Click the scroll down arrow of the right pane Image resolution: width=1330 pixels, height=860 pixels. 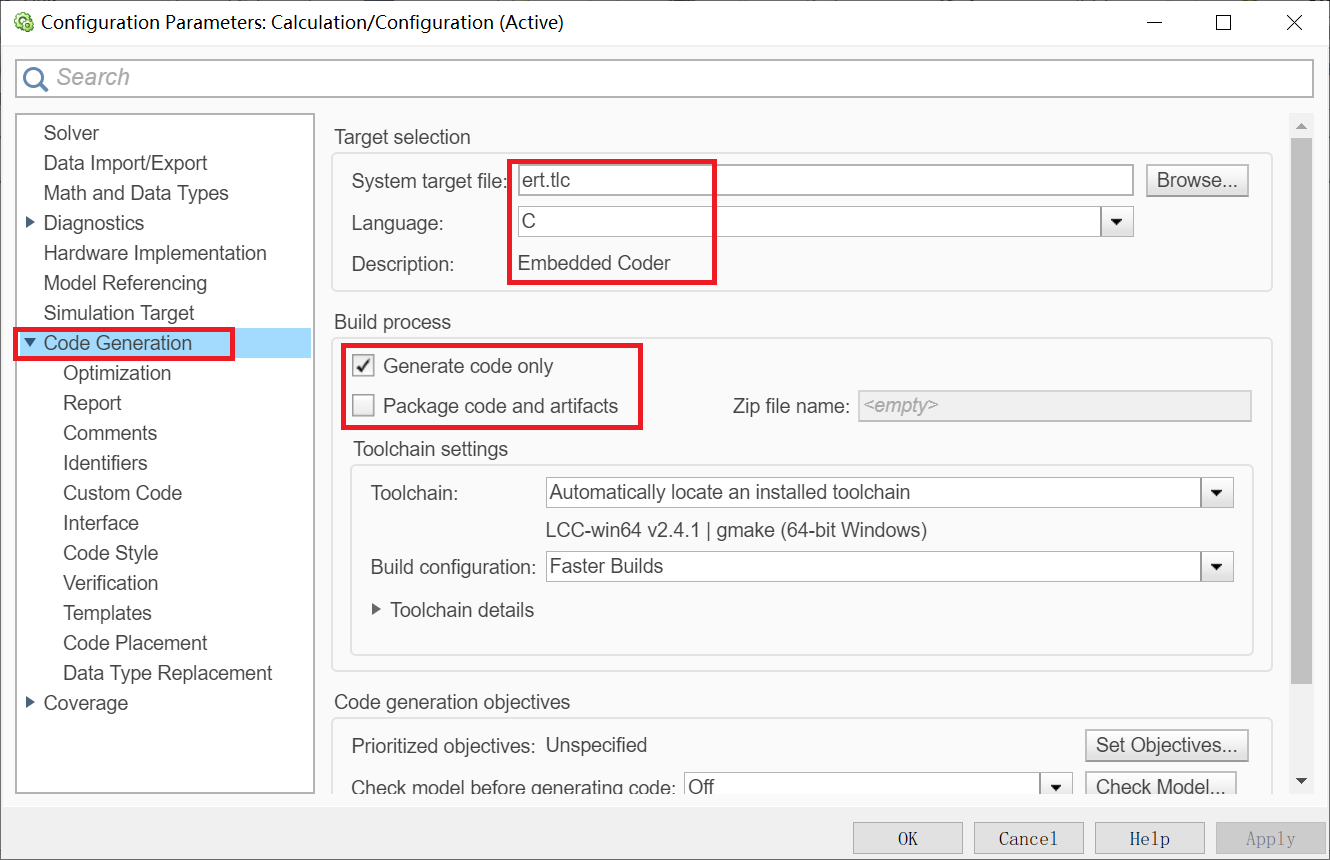coord(1301,781)
